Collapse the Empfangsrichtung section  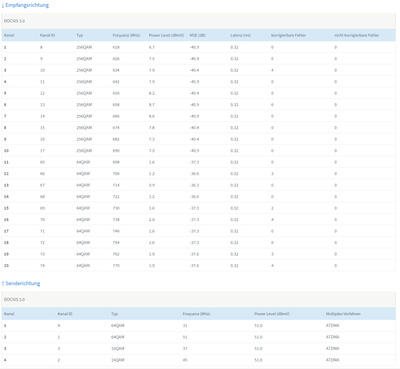[x=27, y=5]
